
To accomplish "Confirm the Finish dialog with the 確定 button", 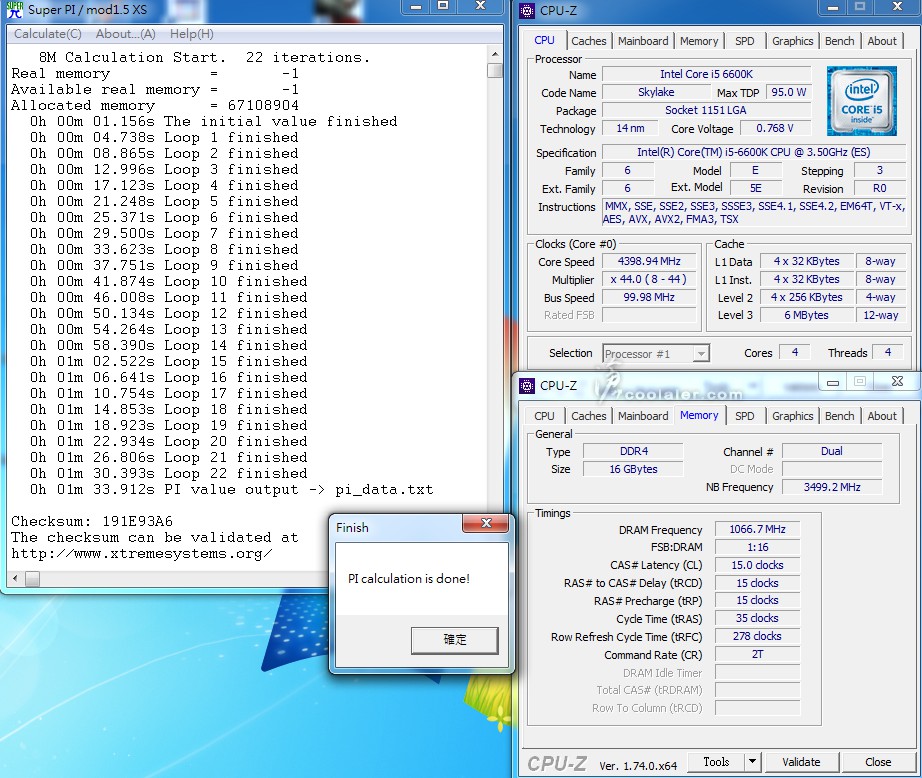I will 455,640.
